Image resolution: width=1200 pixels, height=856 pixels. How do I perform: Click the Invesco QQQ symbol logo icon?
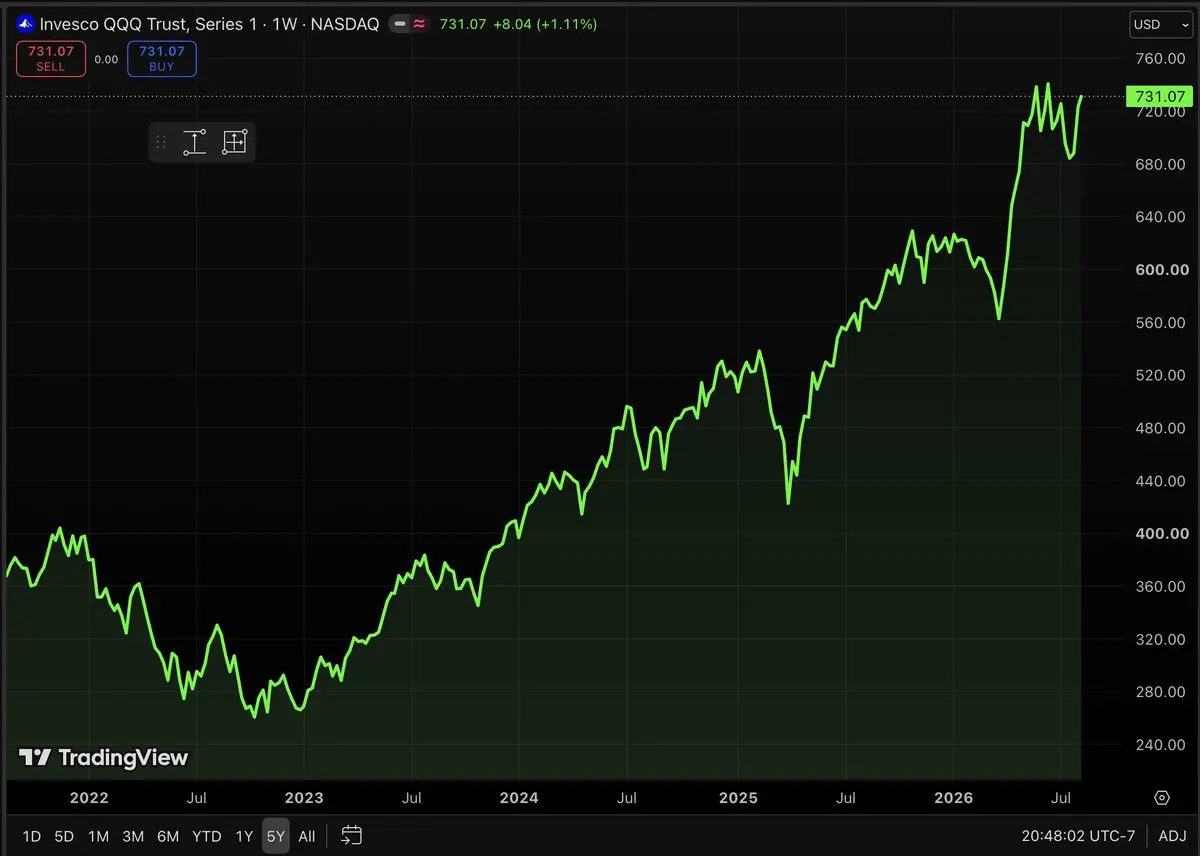coord(26,24)
